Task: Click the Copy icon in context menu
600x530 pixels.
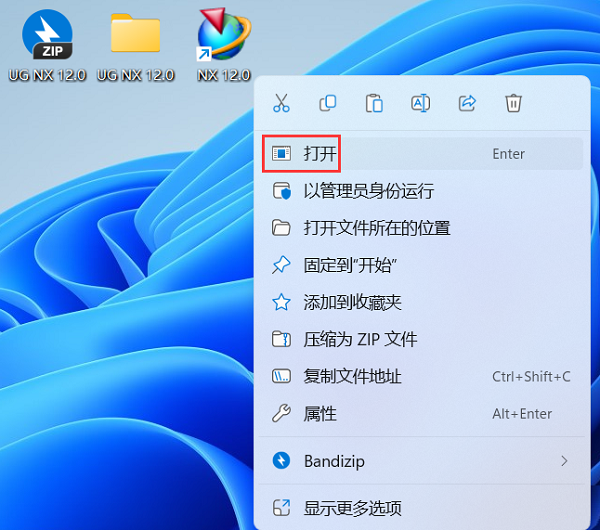Action: pos(328,103)
